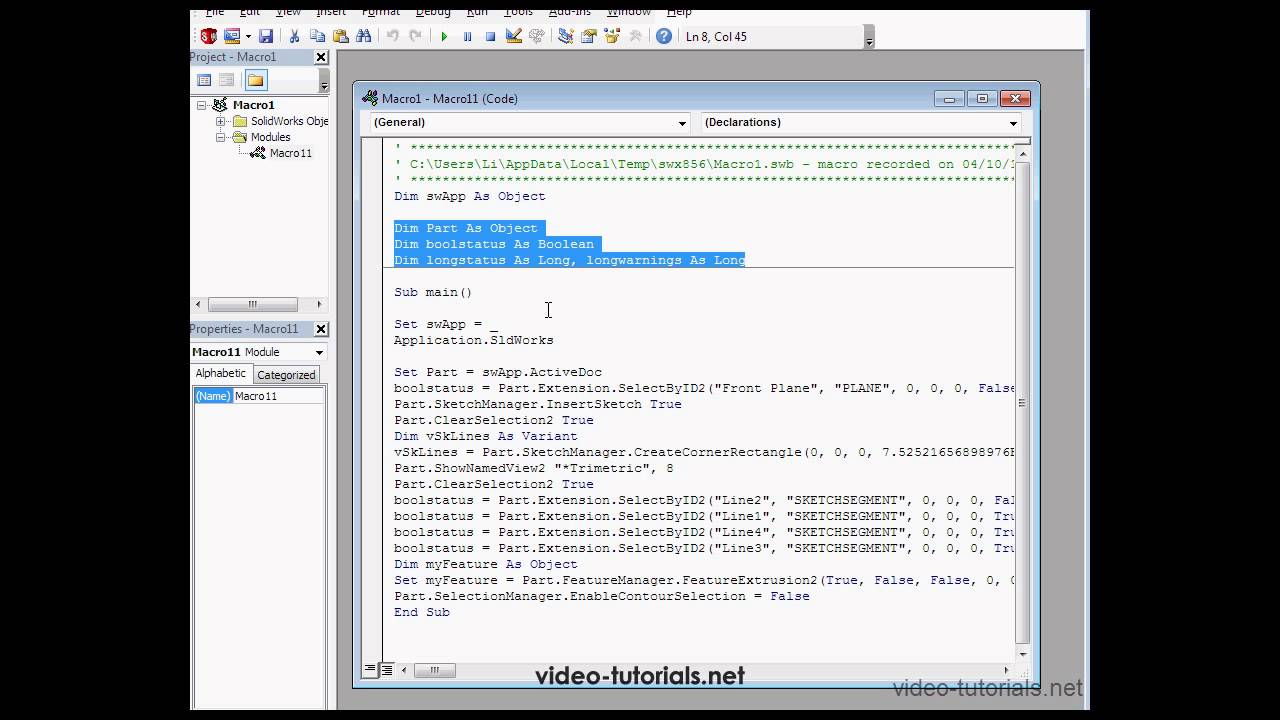Close the Project - Macro1 panel

(x=321, y=57)
